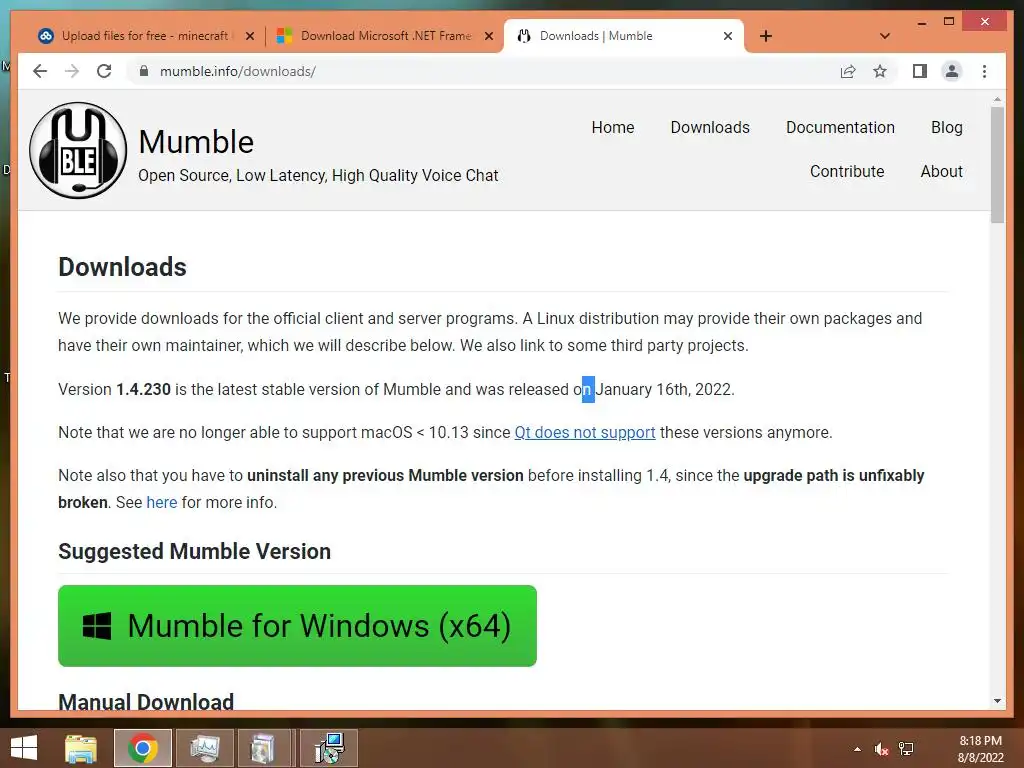Click the page's vertical scrollbar thumb

[x=997, y=165]
